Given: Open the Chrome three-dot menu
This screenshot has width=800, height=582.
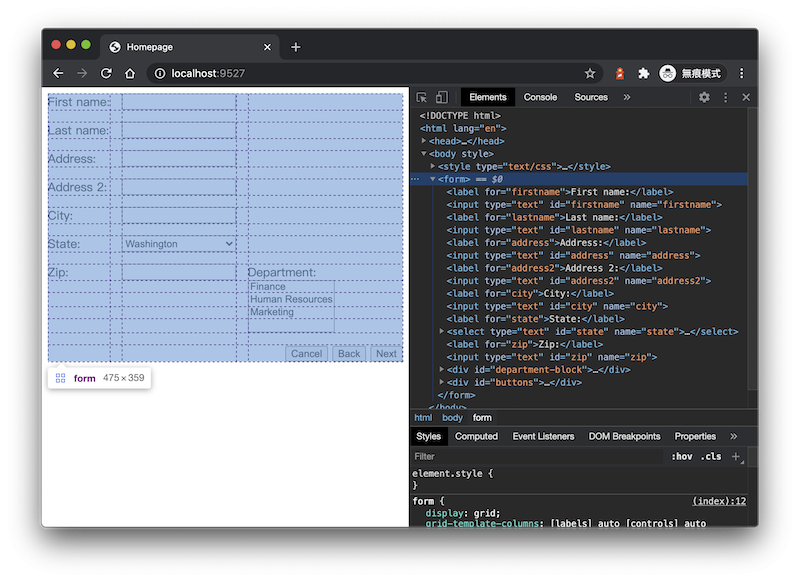Looking at the screenshot, I should (741, 73).
